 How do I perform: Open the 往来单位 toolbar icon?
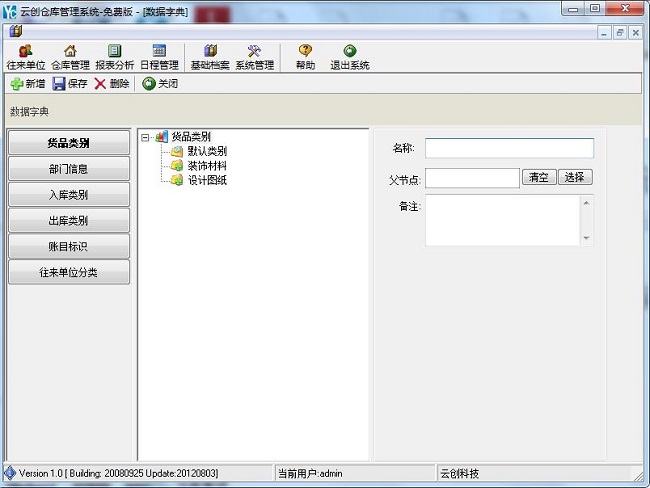tap(26, 51)
